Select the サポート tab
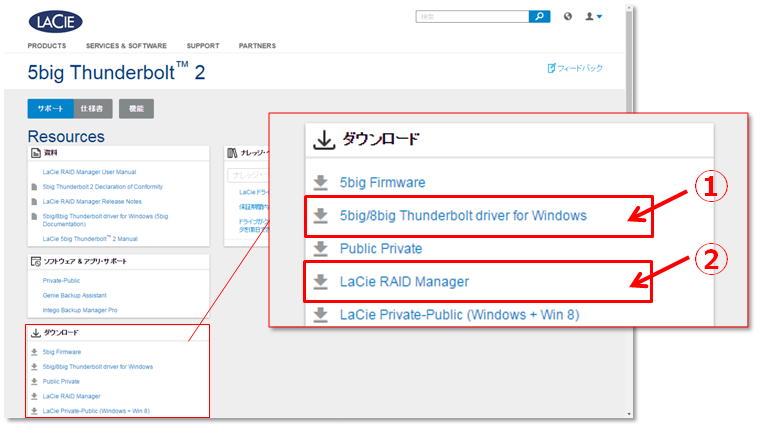 coord(50,109)
